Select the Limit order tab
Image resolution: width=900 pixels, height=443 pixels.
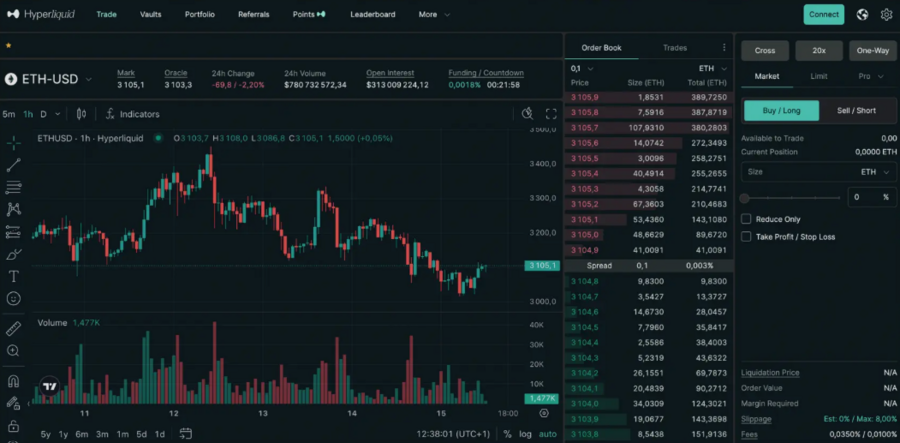tap(818, 76)
